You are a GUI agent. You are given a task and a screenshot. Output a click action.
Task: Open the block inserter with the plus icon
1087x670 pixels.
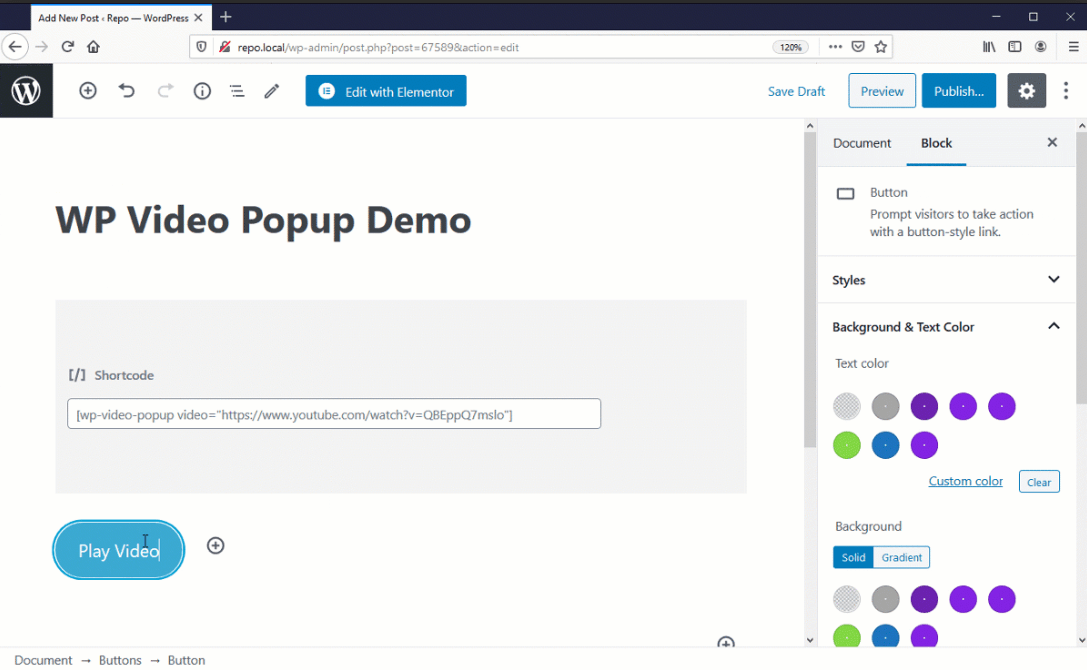coord(87,91)
